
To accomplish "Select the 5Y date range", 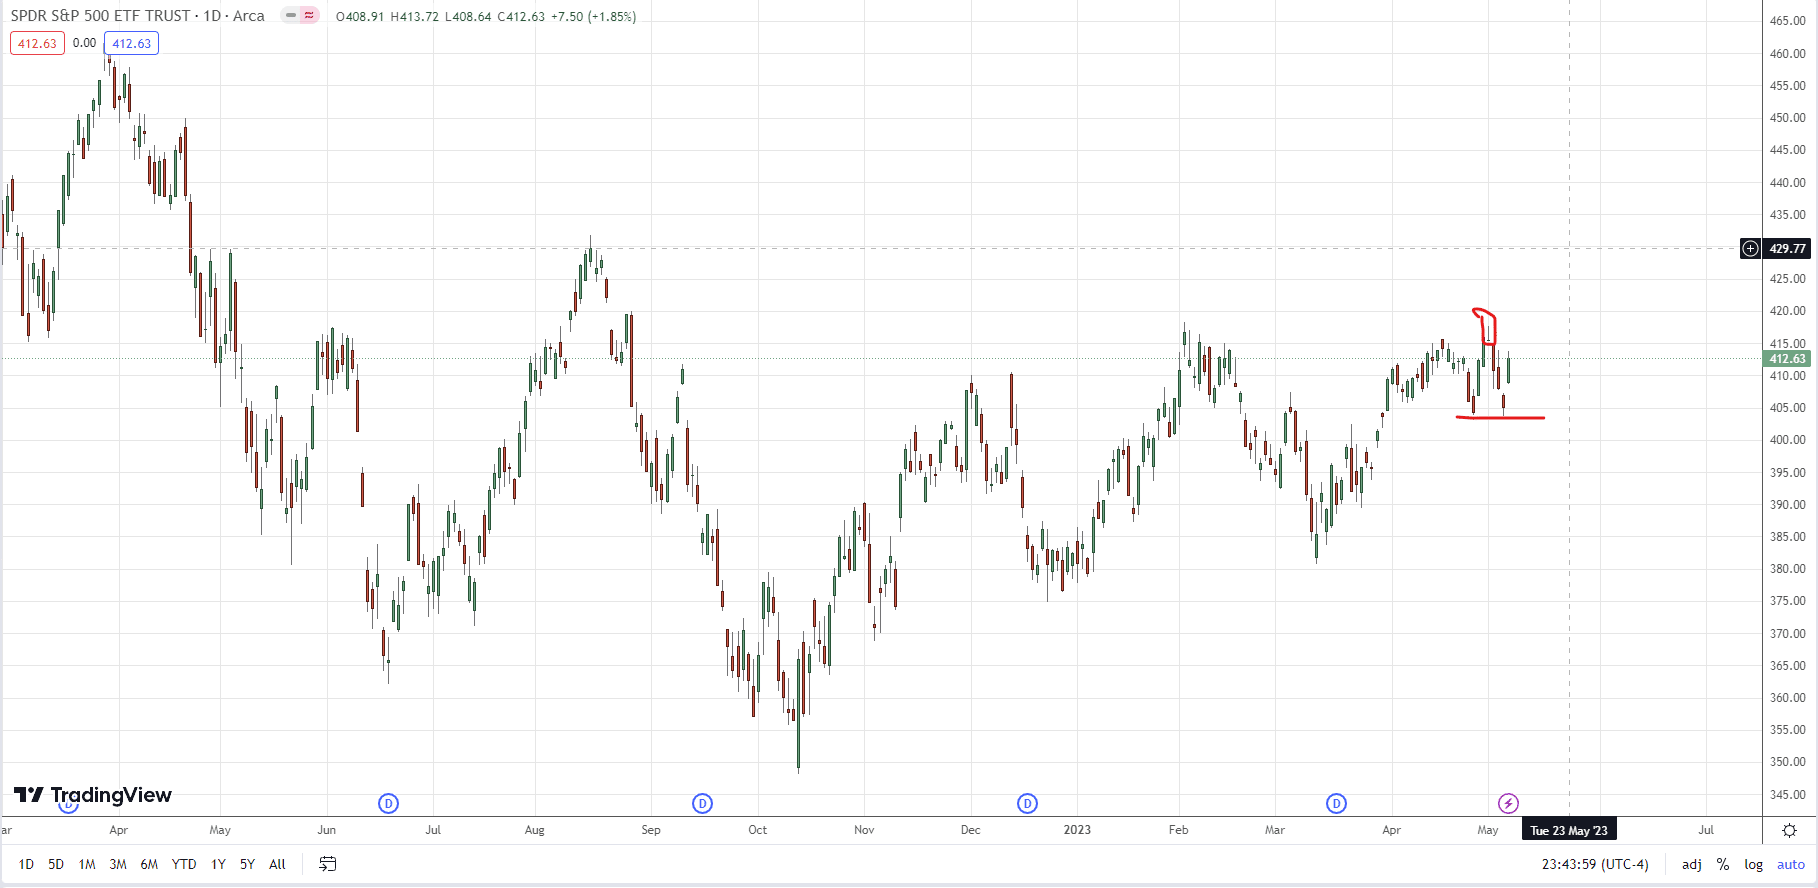I will (247, 864).
